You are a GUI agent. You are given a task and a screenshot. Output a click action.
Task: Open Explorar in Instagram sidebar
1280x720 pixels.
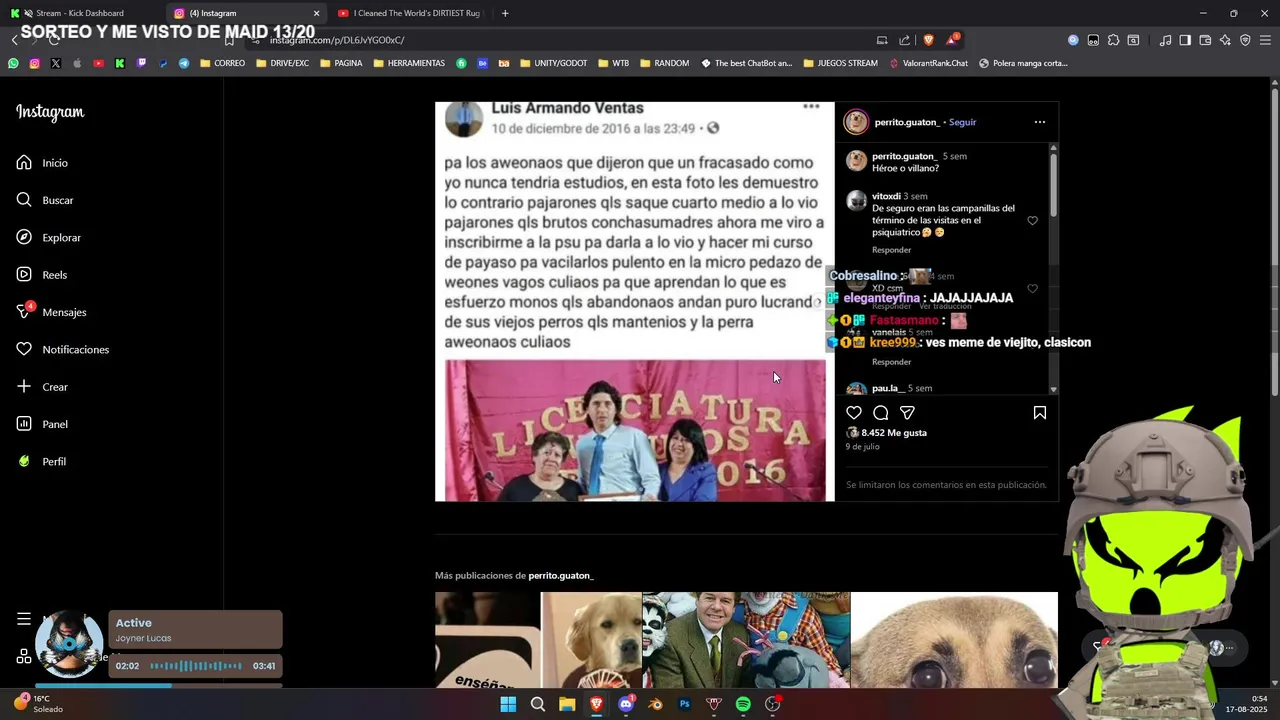pyautogui.click(x=48, y=238)
